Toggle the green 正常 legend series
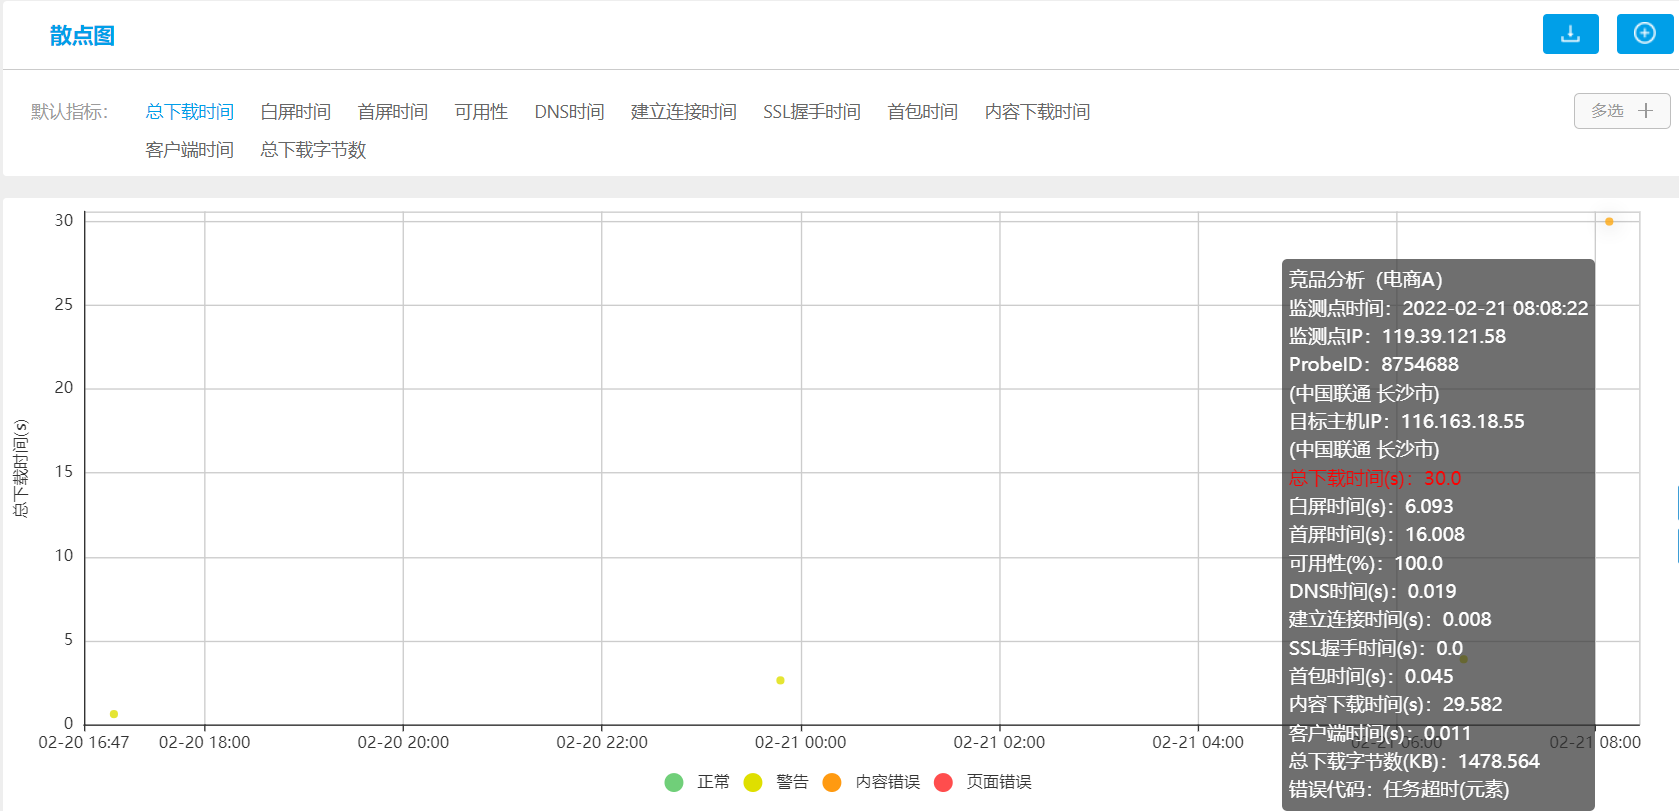Image resolution: width=1679 pixels, height=811 pixels. [698, 782]
